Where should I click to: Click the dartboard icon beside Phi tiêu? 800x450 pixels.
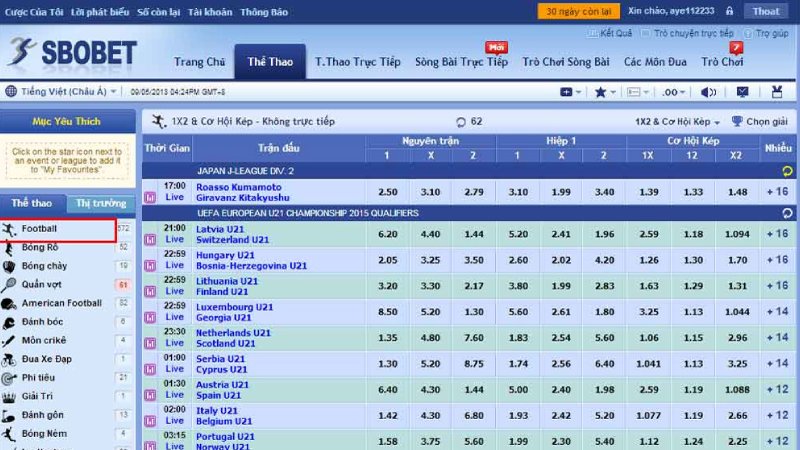point(9,378)
